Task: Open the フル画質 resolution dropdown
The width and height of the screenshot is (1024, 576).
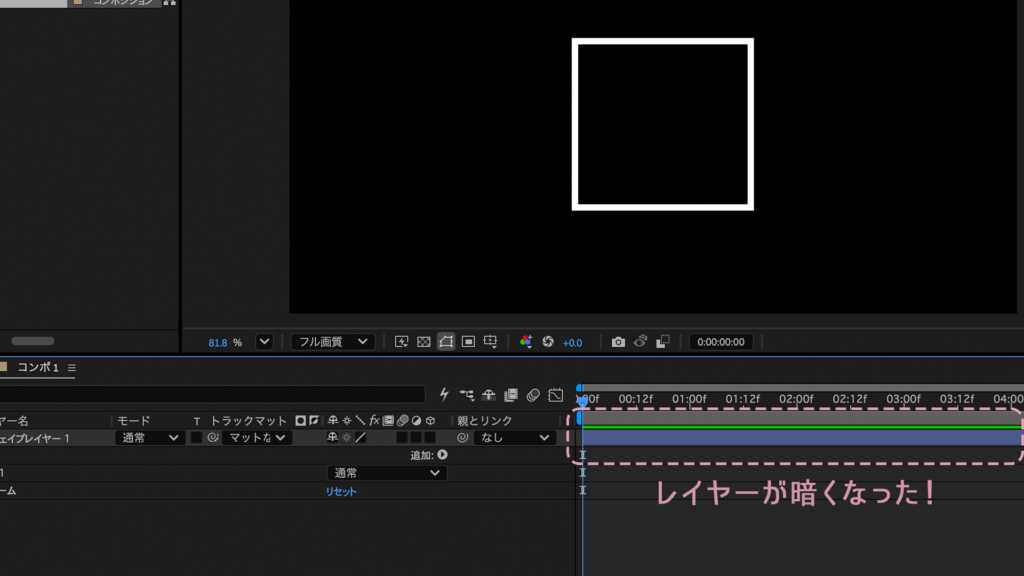Action: (x=332, y=342)
